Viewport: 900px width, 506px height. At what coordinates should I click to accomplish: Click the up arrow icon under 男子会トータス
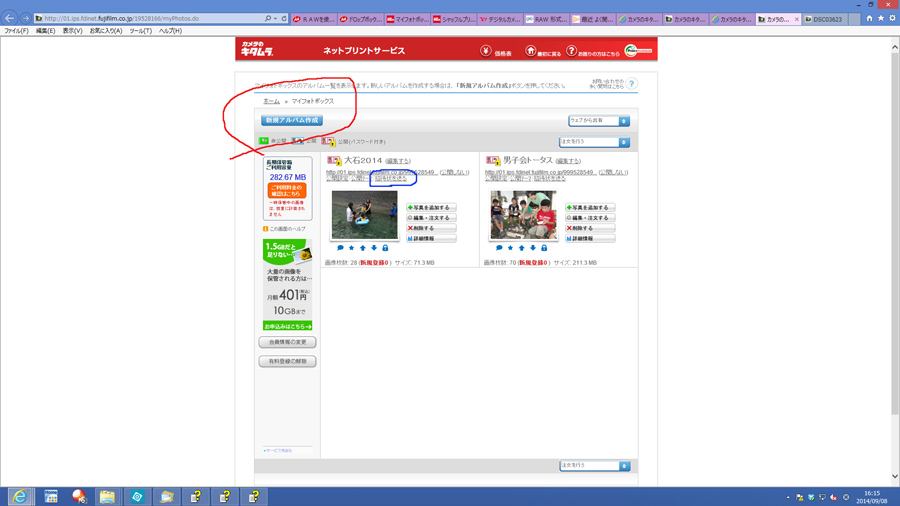coord(521,248)
